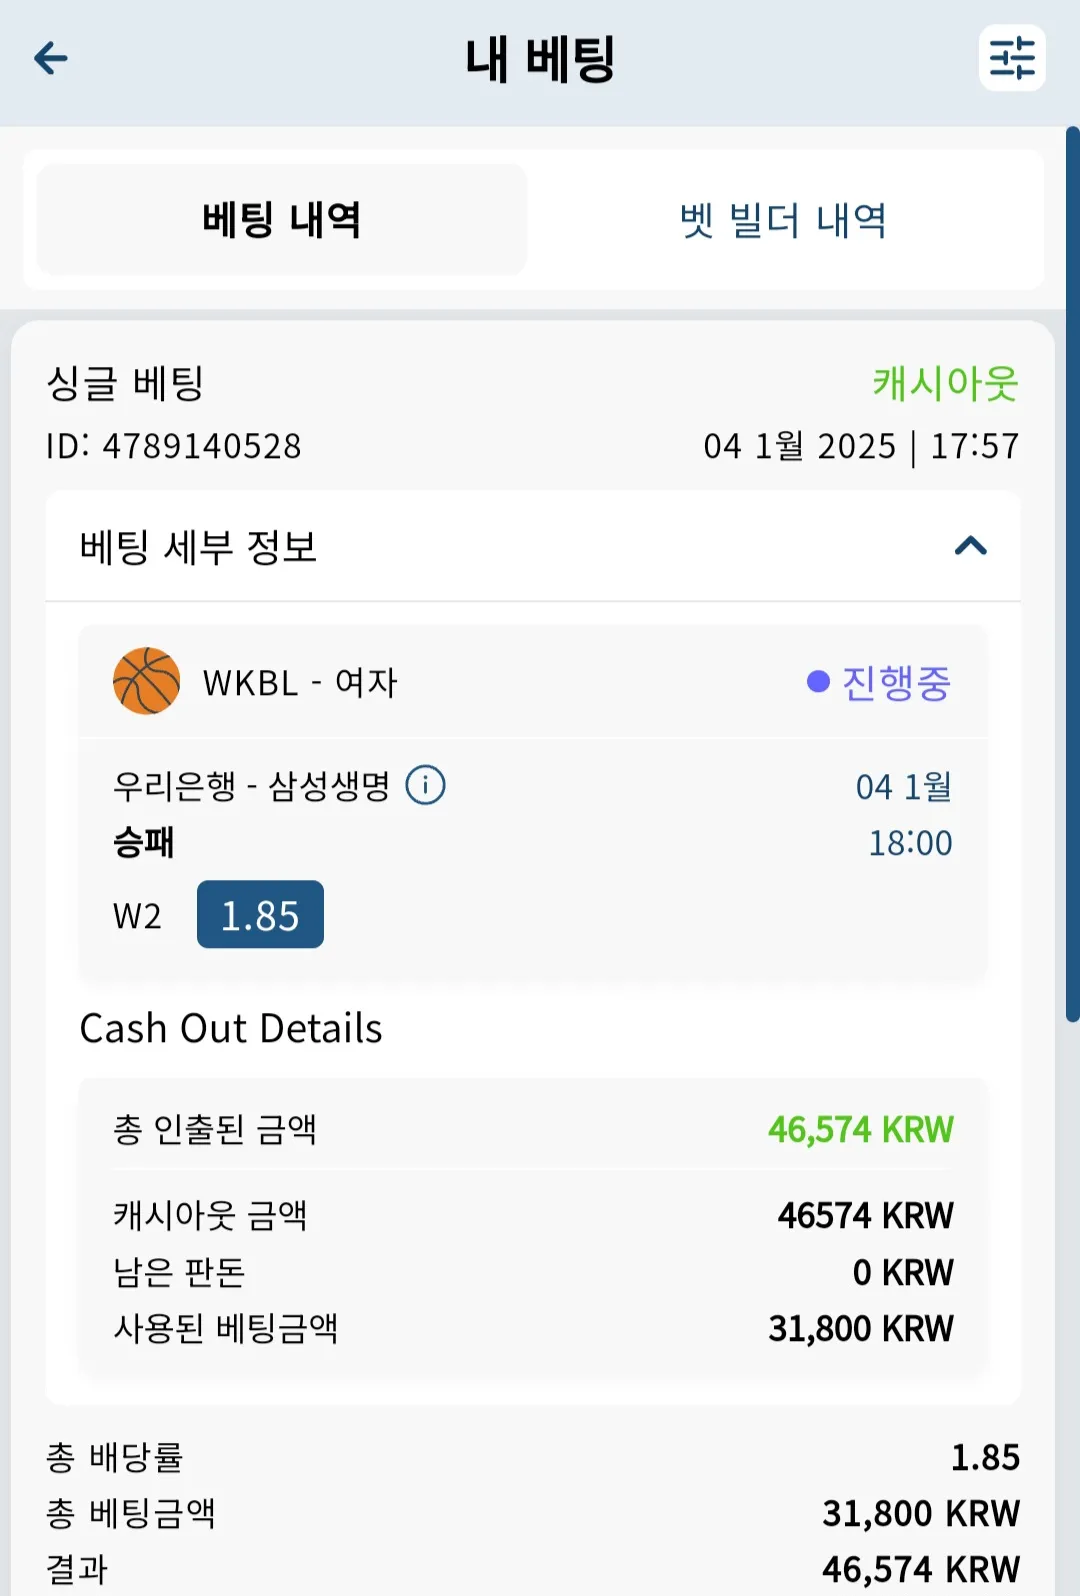1080x1596 pixels.
Task: Click the vertical scrollbar on right
Action: (x=1072, y=574)
